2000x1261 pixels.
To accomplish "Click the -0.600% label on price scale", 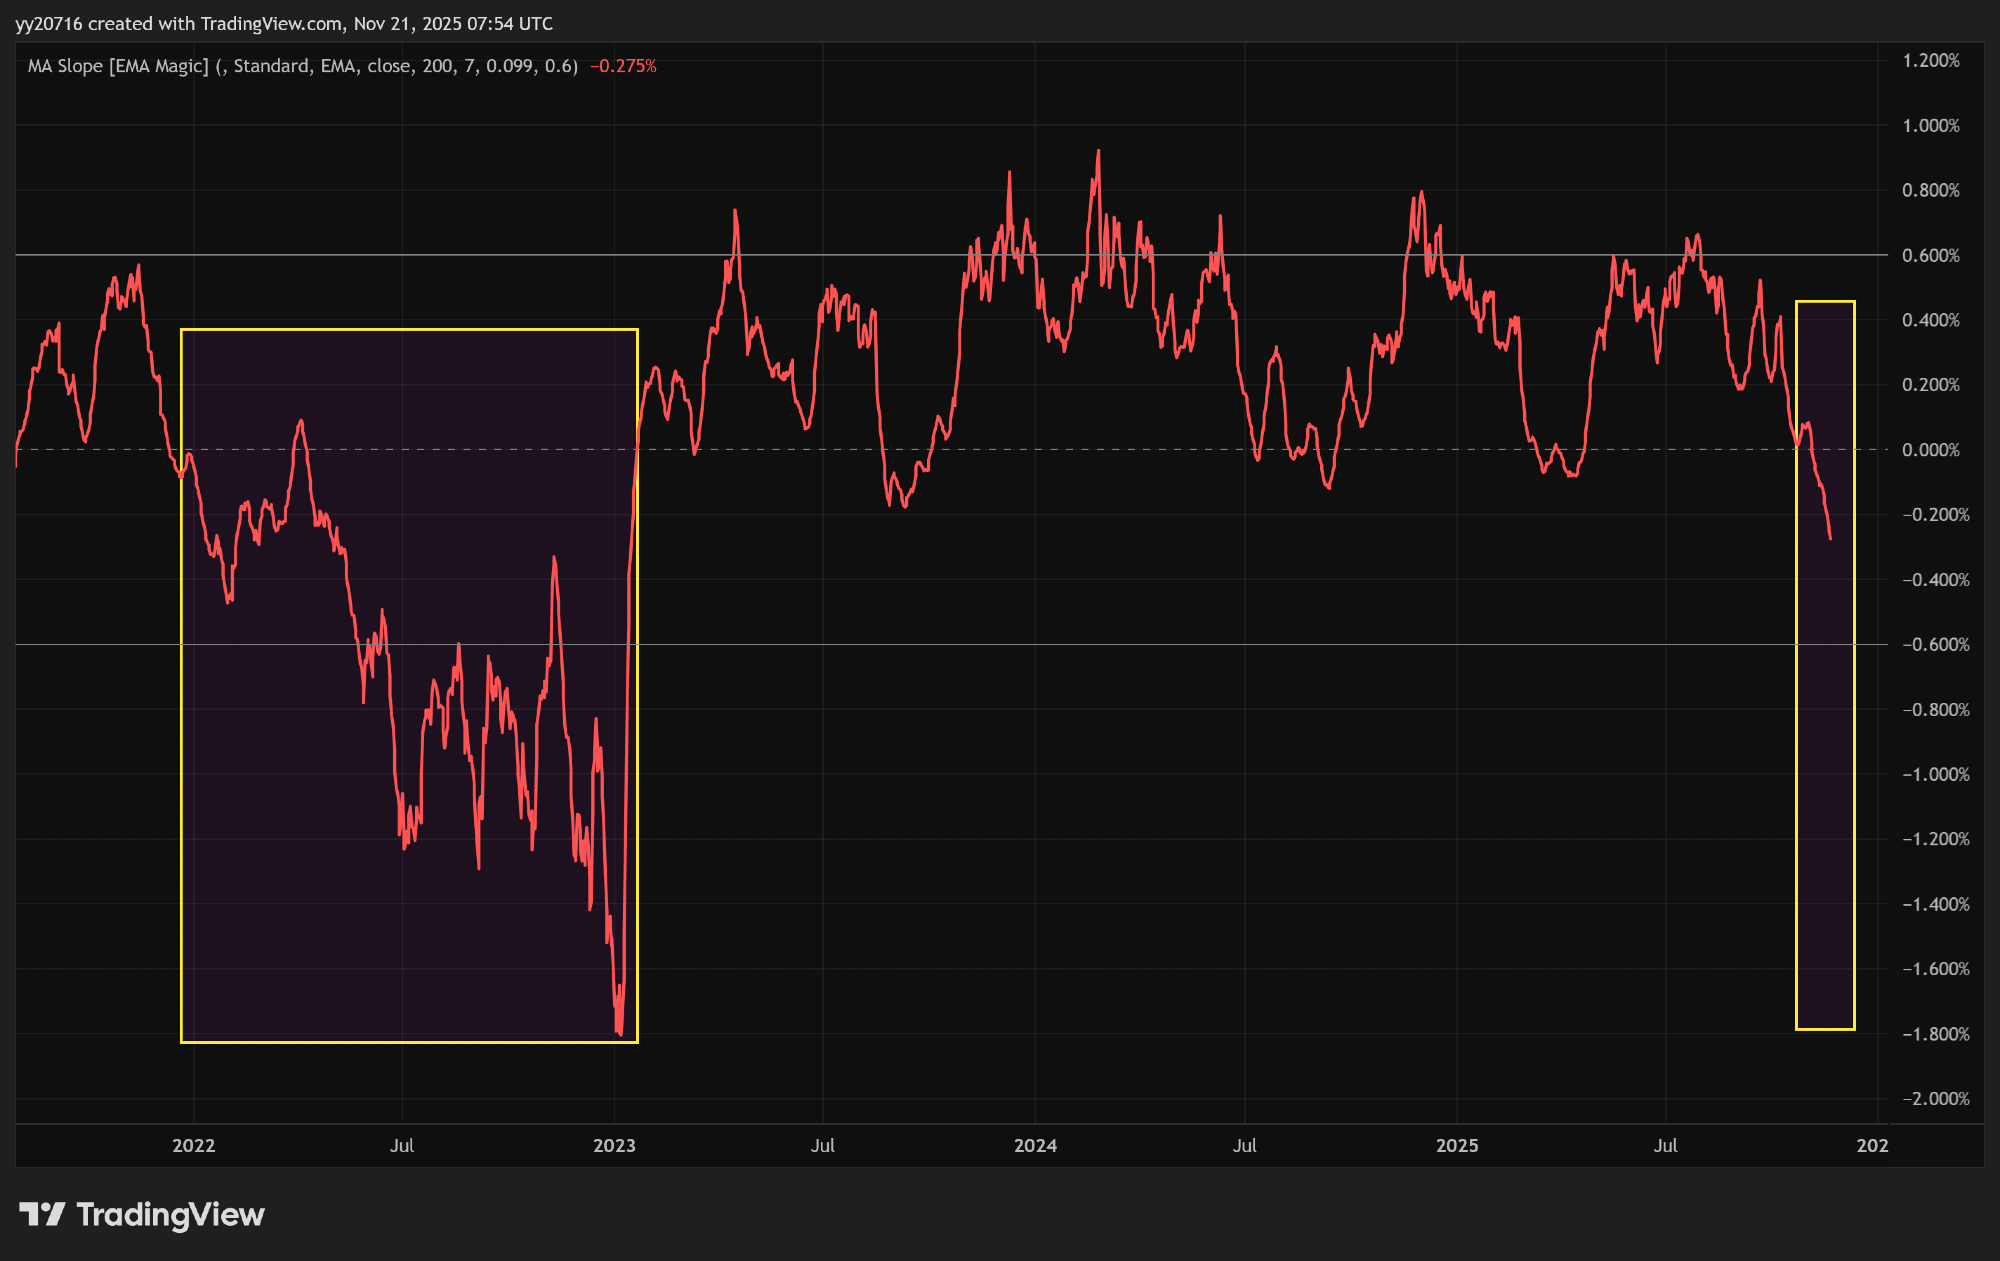I will (x=1934, y=645).
